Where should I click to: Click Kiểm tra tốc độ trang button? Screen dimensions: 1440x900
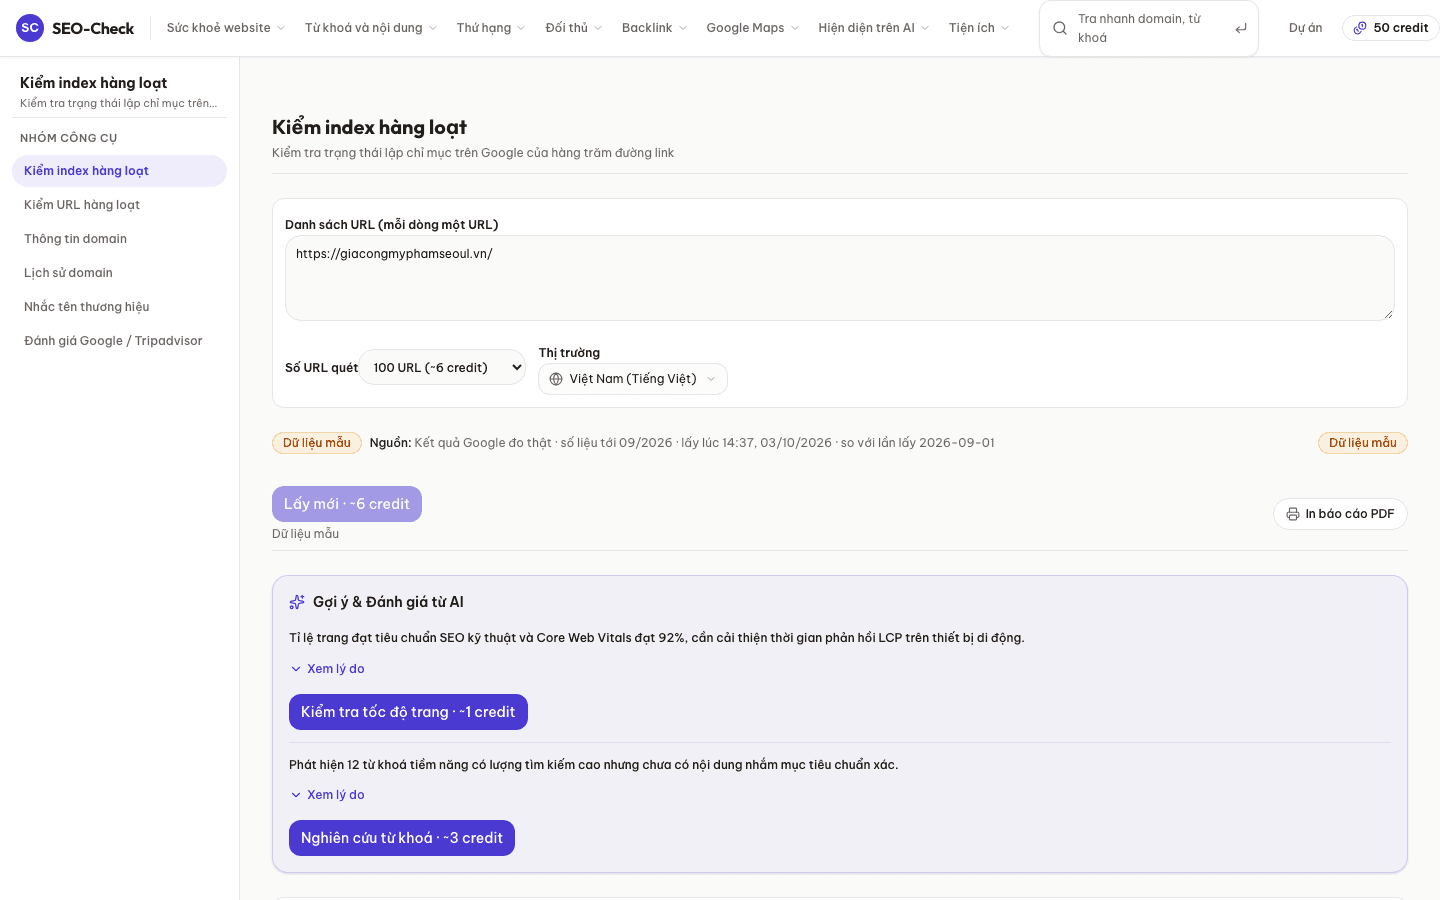click(x=408, y=712)
